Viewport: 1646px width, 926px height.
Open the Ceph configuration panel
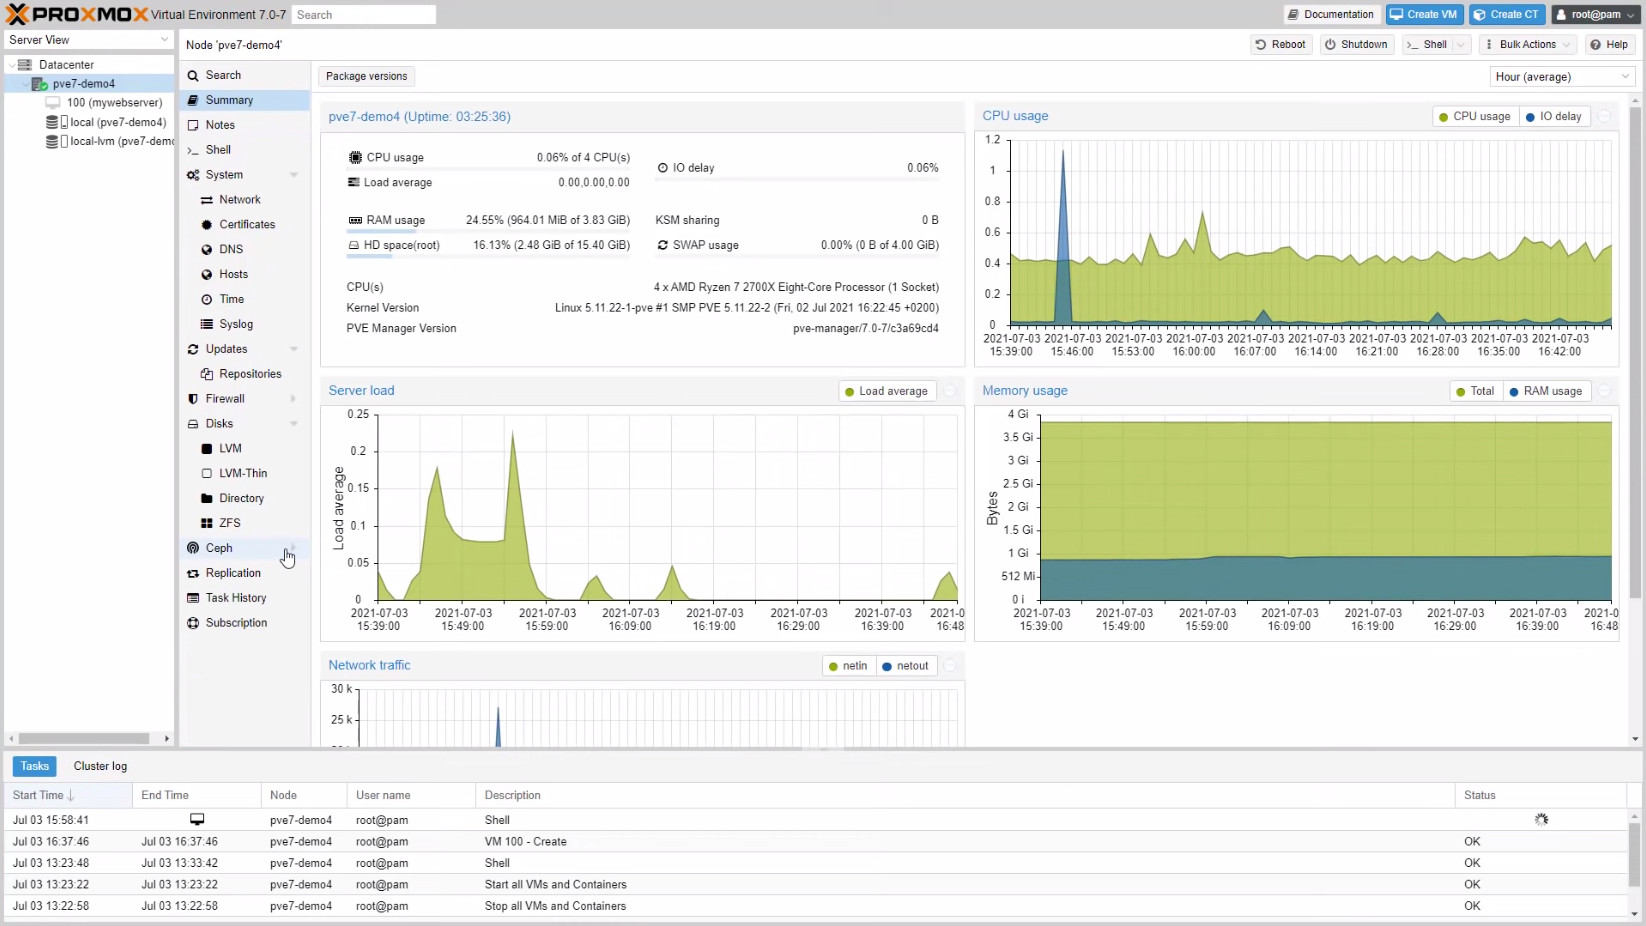tap(219, 548)
